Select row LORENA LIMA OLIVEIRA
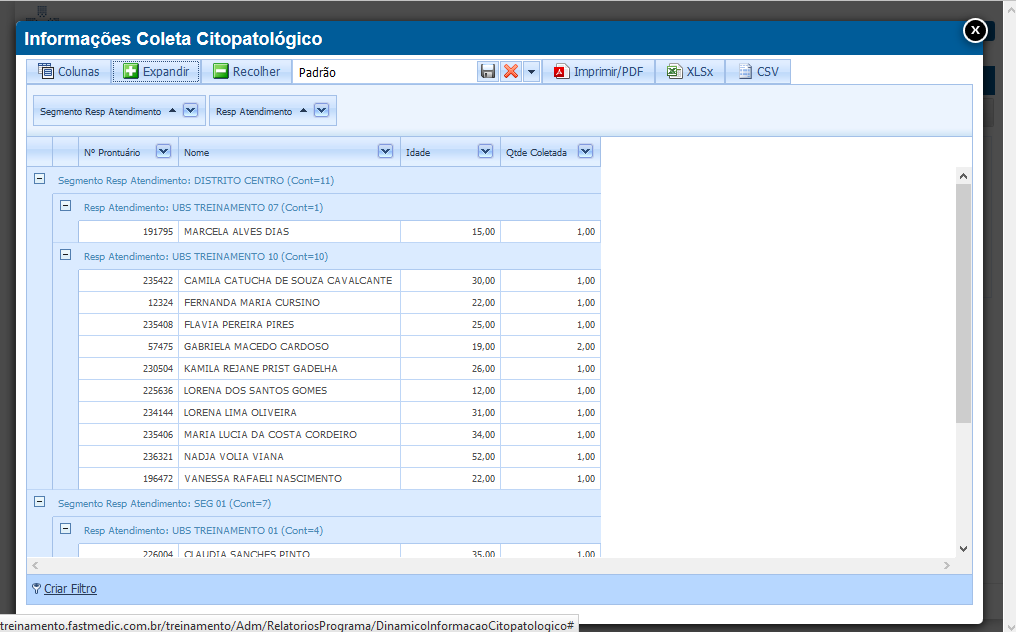Viewport: 1016px width, 632px height. point(340,413)
